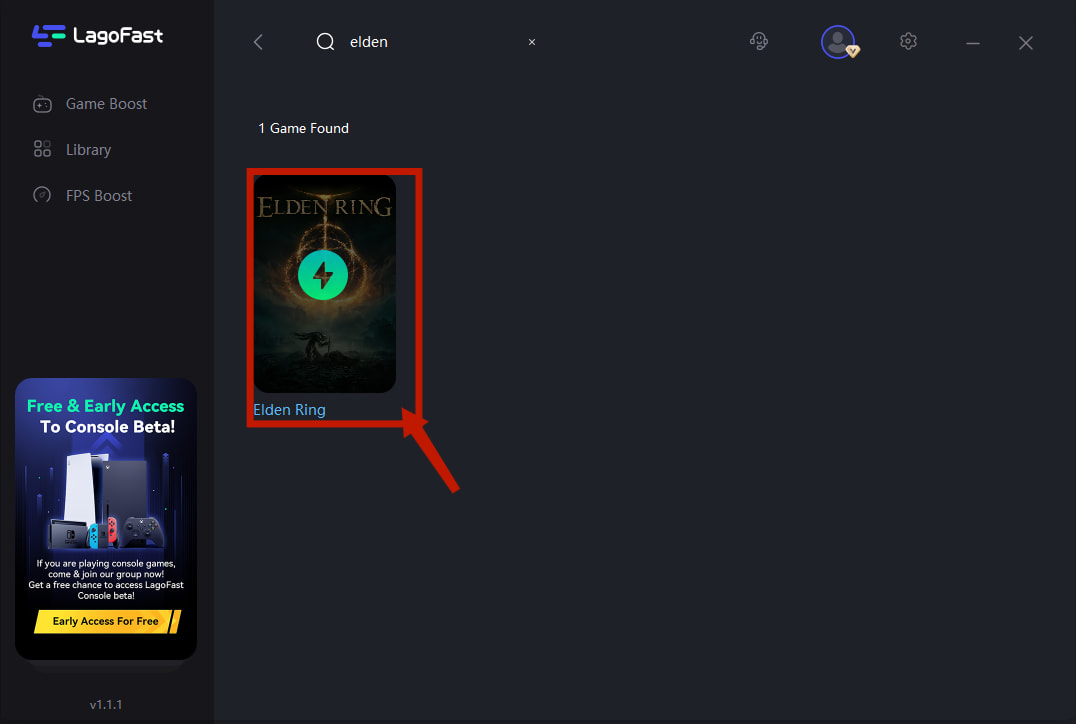Click the VIP diamond badge on avatar
The height and width of the screenshot is (724, 1076).
852,51
